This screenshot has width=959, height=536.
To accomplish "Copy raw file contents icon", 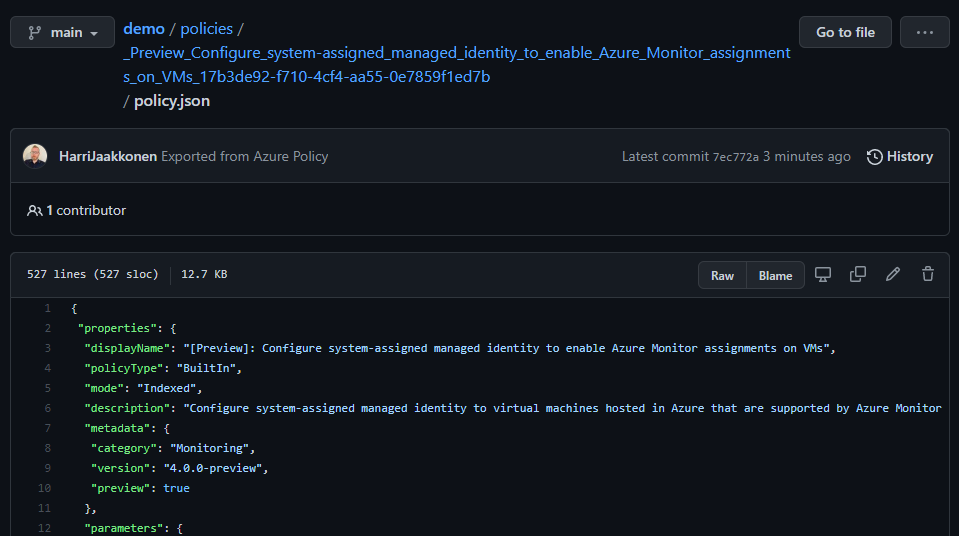I will point(857,275).
